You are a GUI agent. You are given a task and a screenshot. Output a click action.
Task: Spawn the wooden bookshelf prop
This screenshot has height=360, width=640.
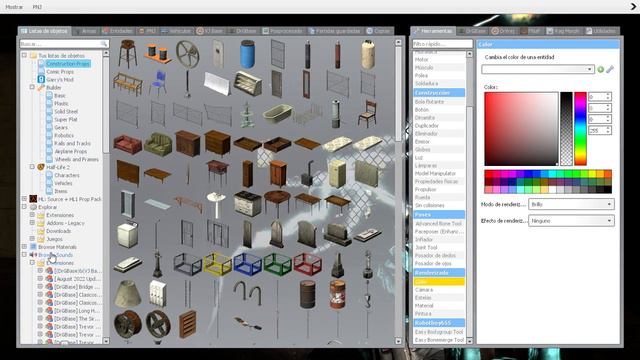point(187,324)
